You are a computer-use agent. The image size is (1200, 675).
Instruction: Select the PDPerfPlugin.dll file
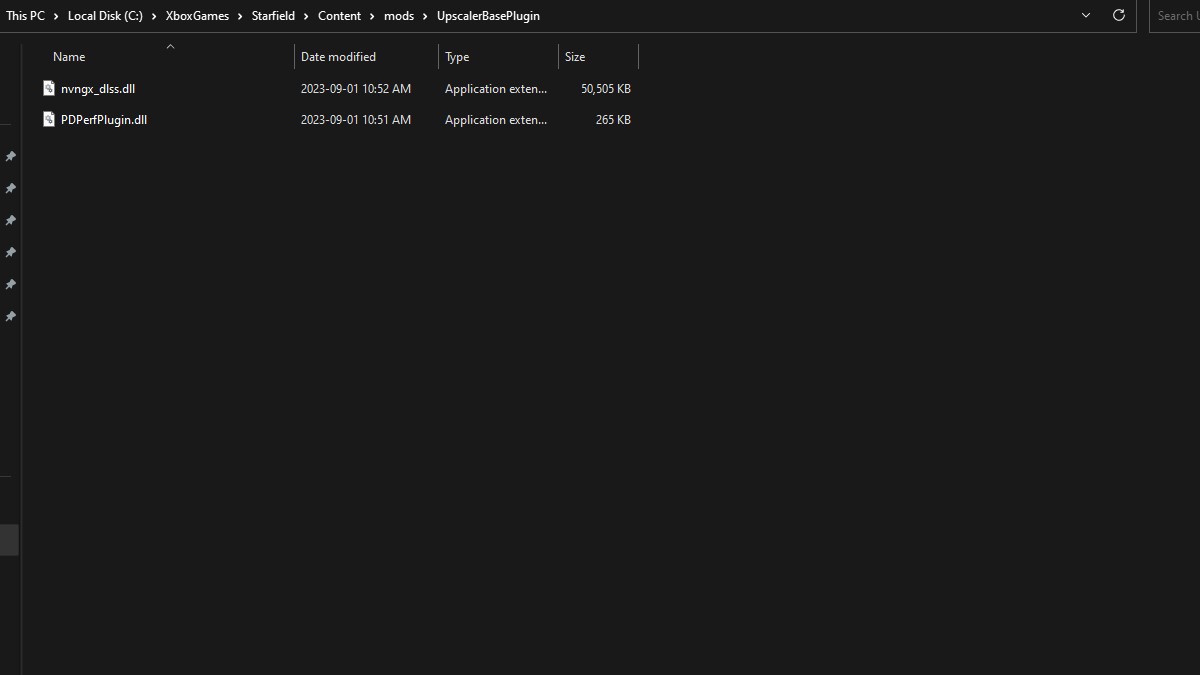(105, 119)
